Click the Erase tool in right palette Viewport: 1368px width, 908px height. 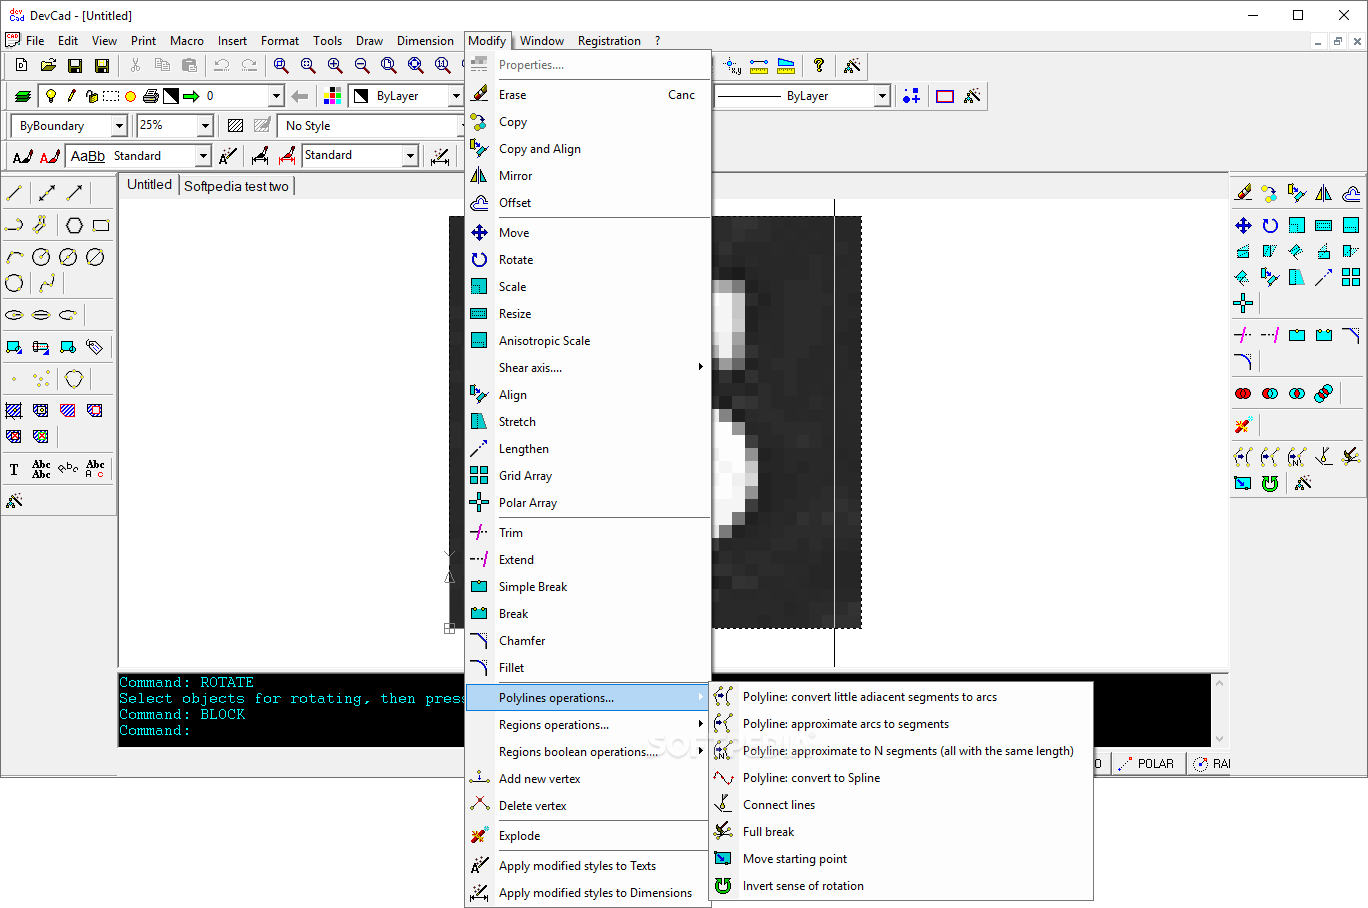pyautogui.click(x=1243, y=193)
